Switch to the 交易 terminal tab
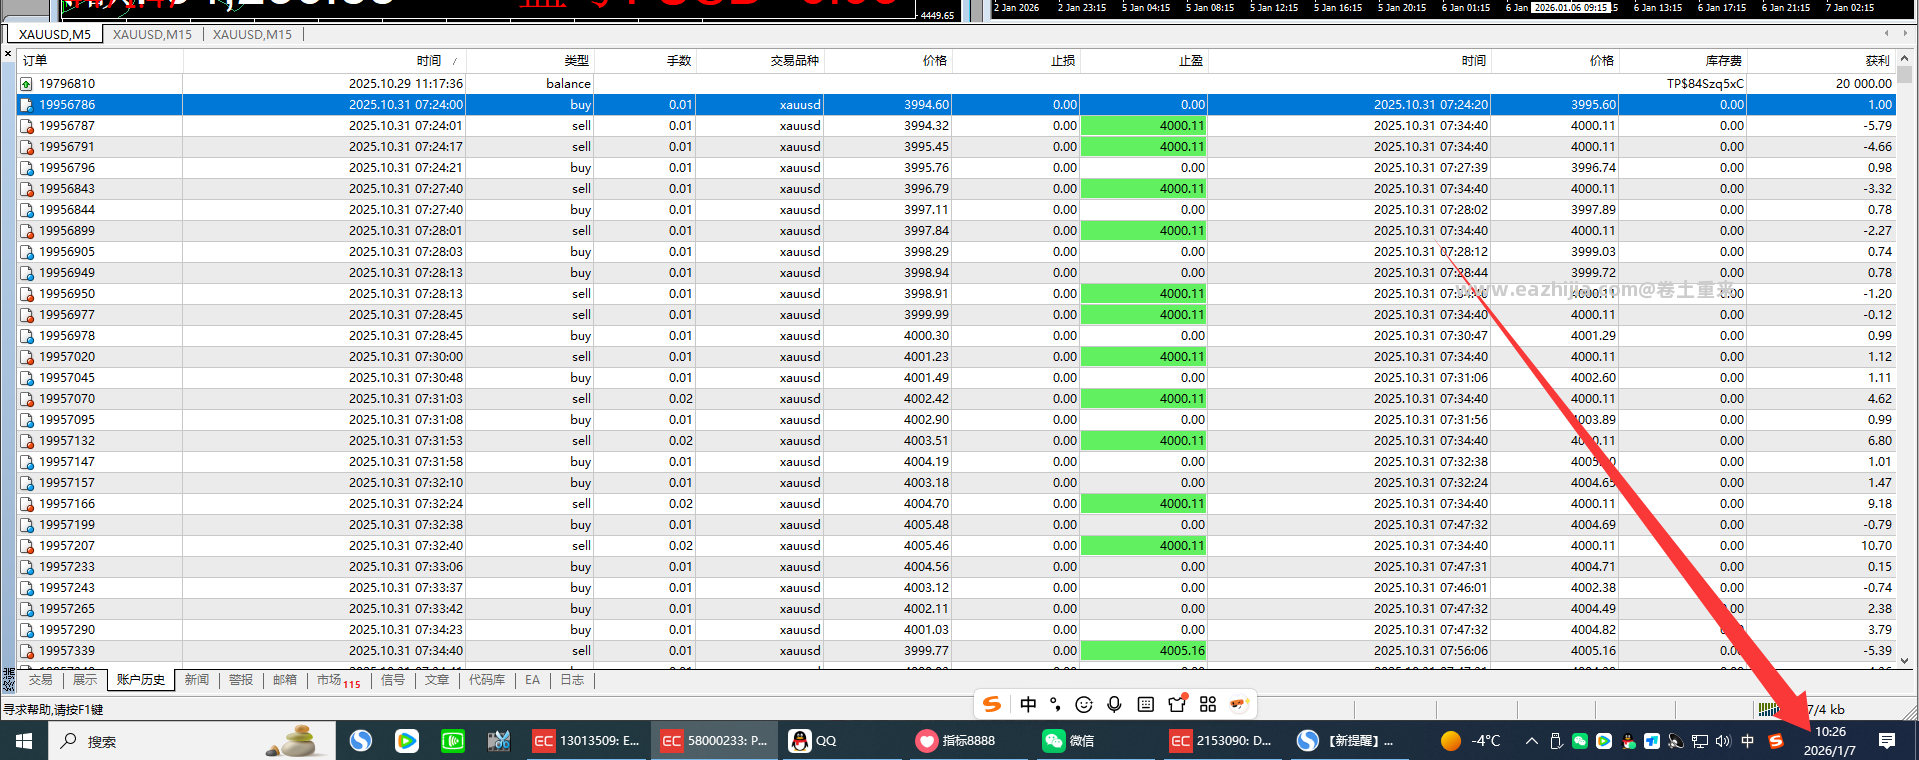Screen dimensions: 1919x760 coord(41,680)
